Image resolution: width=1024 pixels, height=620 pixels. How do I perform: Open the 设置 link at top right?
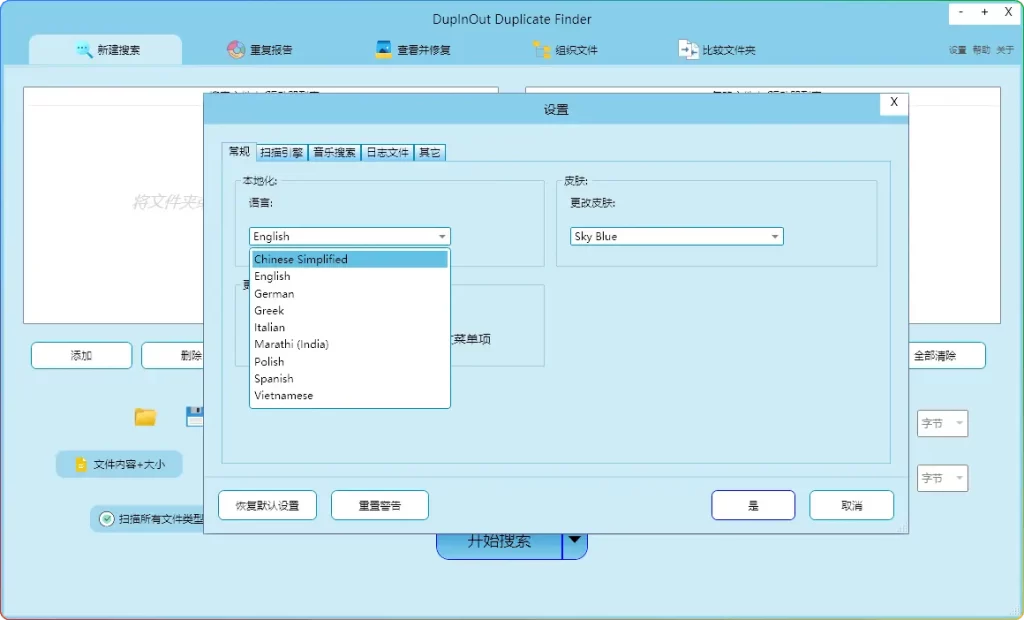click(x=957, y=50)
